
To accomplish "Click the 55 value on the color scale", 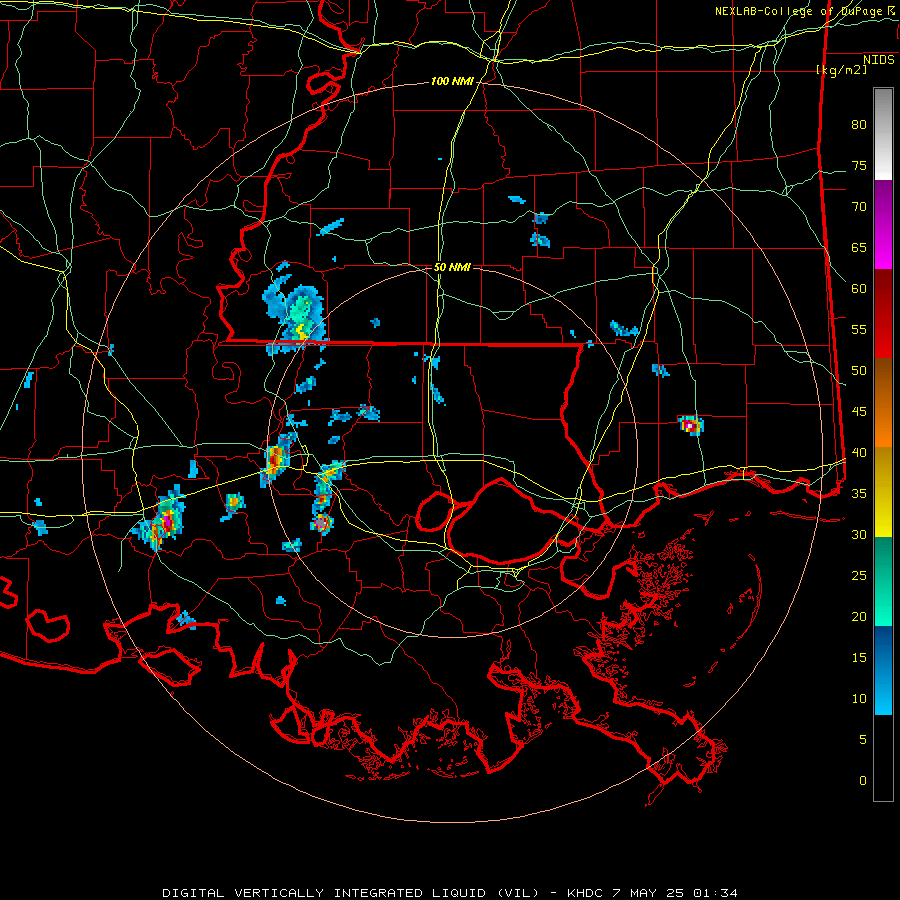I will point(859,329).
